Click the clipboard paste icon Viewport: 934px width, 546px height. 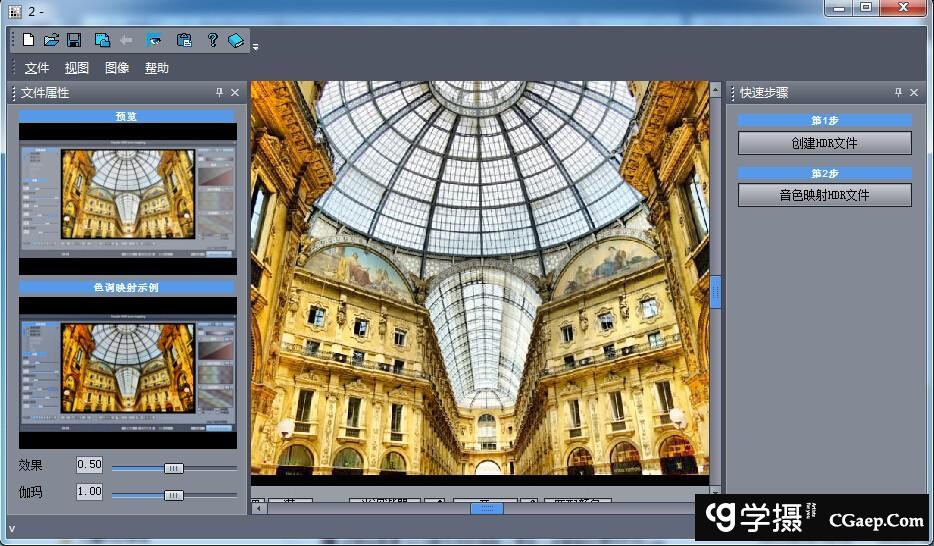pyautogui.click(x=184, y=40)
